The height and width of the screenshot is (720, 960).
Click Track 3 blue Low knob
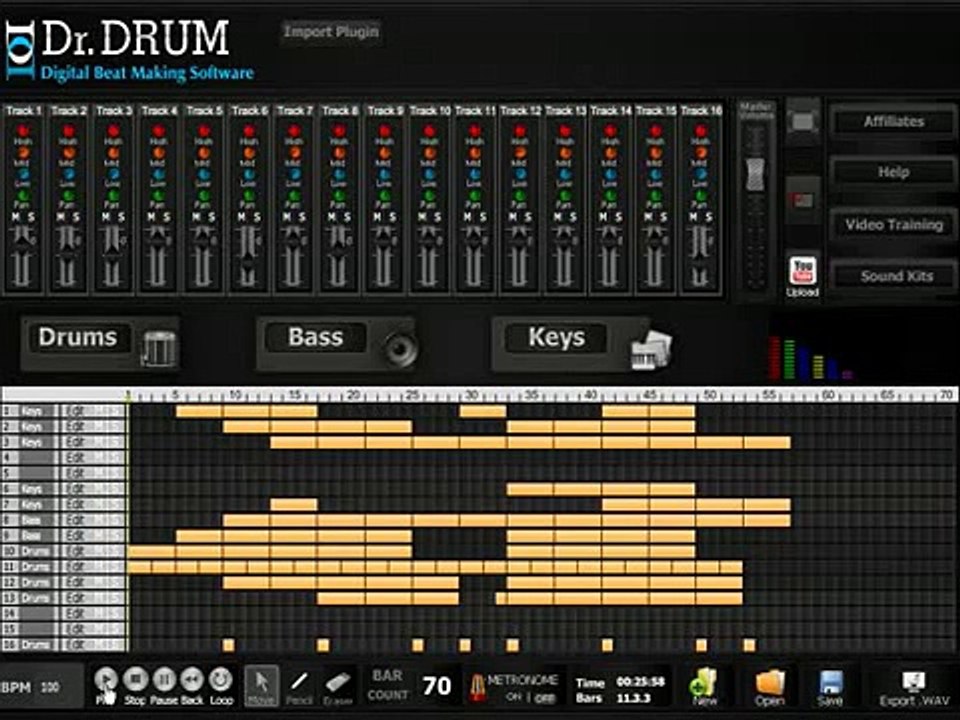tap(113, 174)
